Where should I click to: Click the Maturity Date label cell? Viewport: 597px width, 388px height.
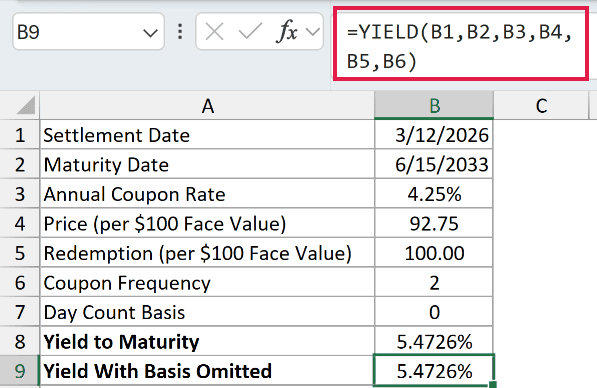click(207, 164)
